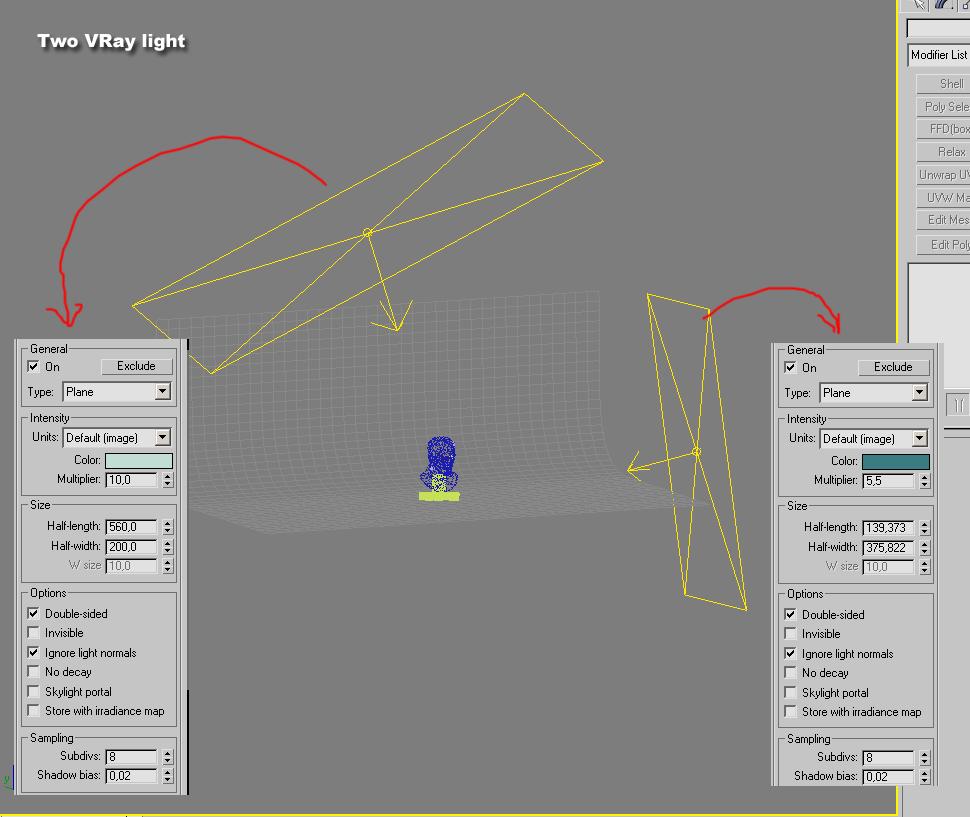Viewport: 970px width, 817px height.
Task: Click the Half-width 200,0 spinner arrows
Action: tap(168, 547)
